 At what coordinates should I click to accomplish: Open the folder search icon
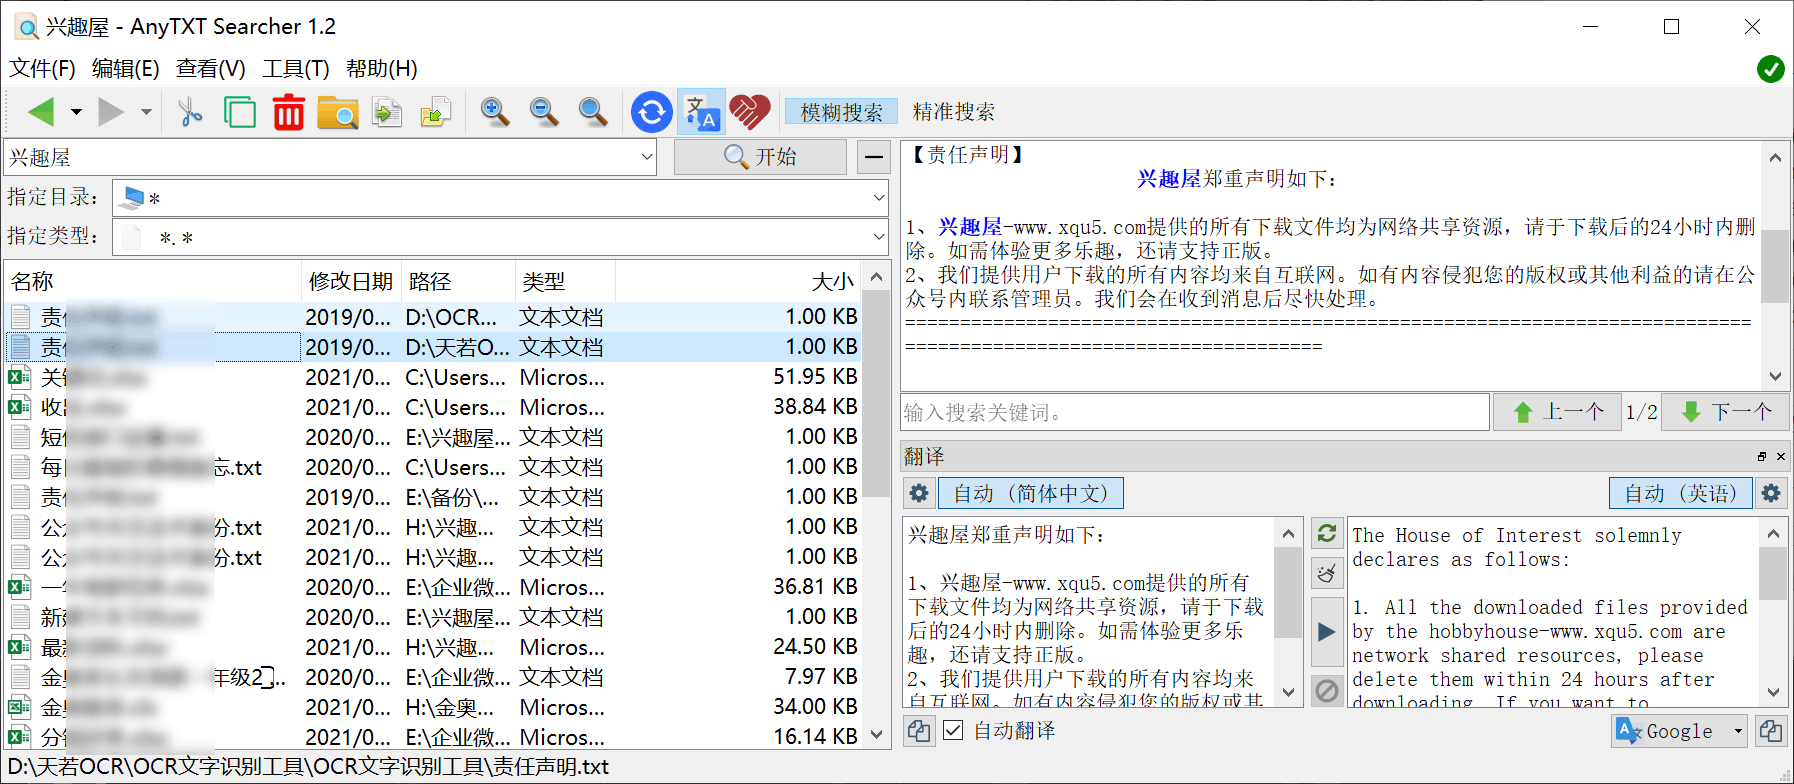coord(338,112)
